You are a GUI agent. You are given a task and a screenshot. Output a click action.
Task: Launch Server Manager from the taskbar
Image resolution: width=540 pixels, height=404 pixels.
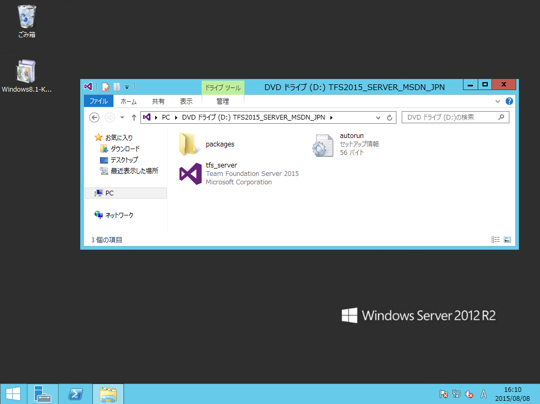43,394
